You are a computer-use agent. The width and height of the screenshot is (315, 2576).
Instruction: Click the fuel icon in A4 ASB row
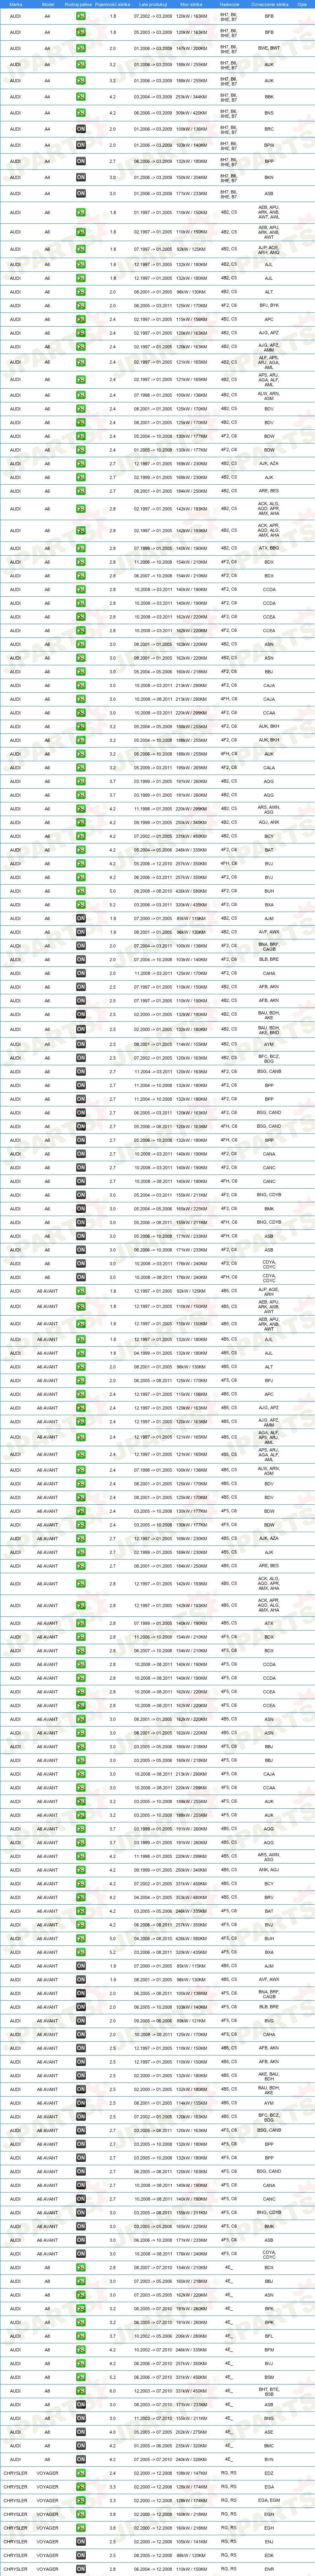pos(81,193)
